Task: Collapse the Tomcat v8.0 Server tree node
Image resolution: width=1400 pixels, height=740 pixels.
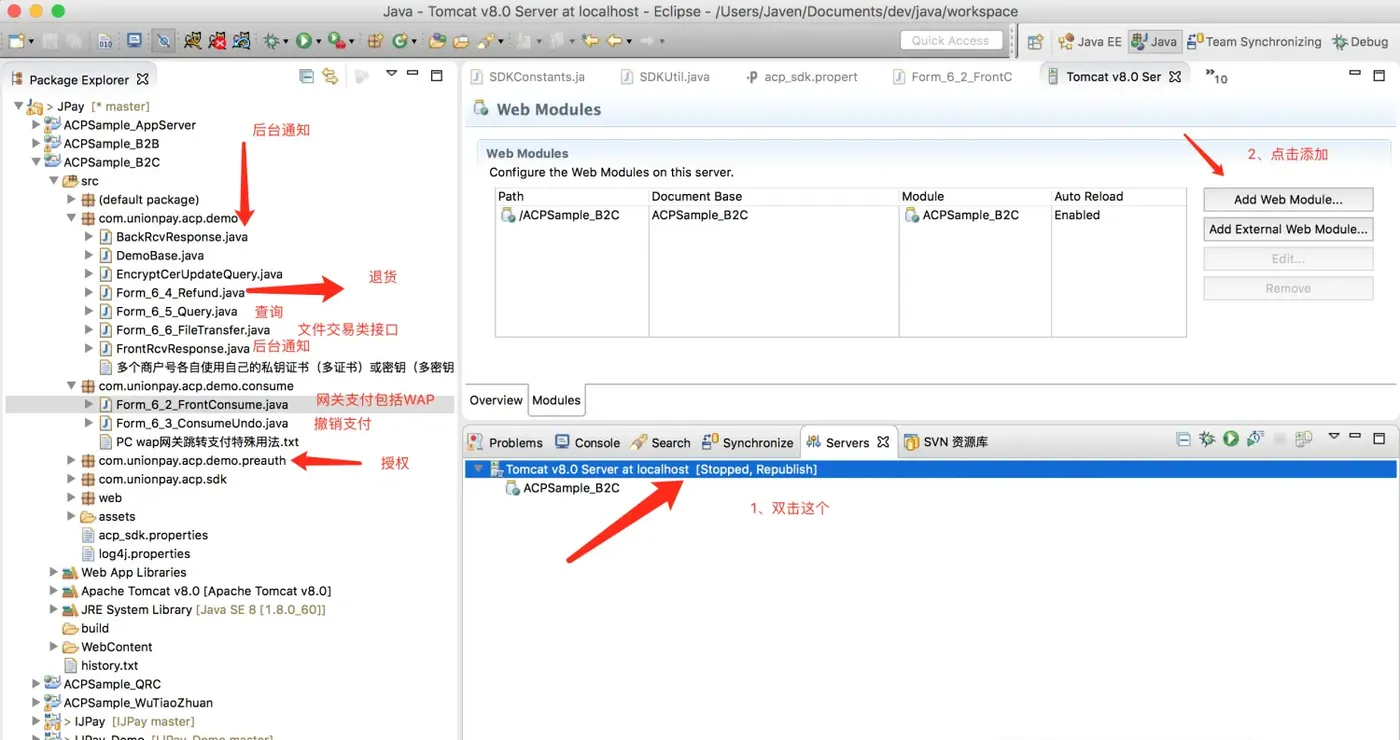Action: (478, 469)
